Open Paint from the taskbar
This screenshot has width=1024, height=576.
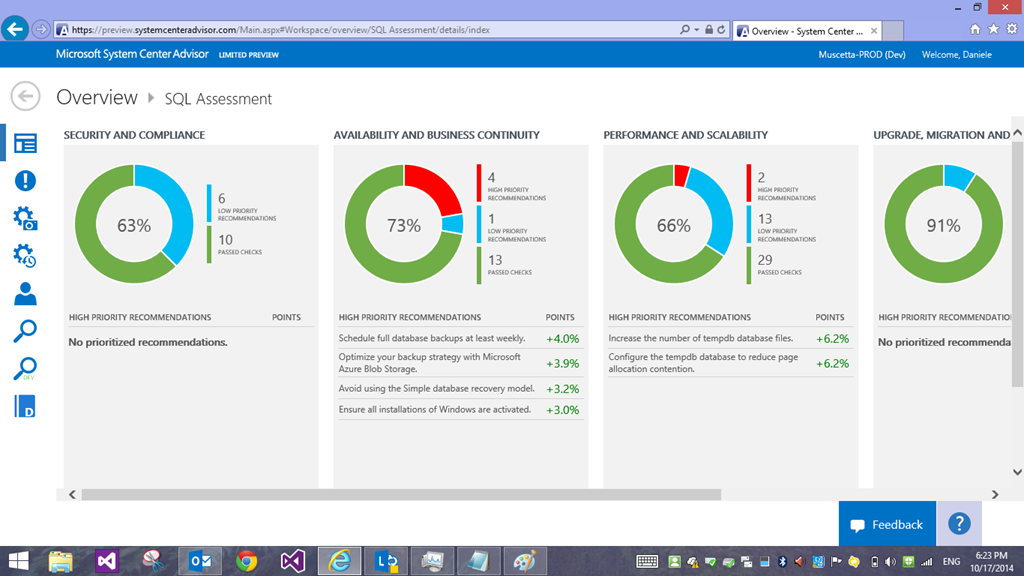(524, 561)
